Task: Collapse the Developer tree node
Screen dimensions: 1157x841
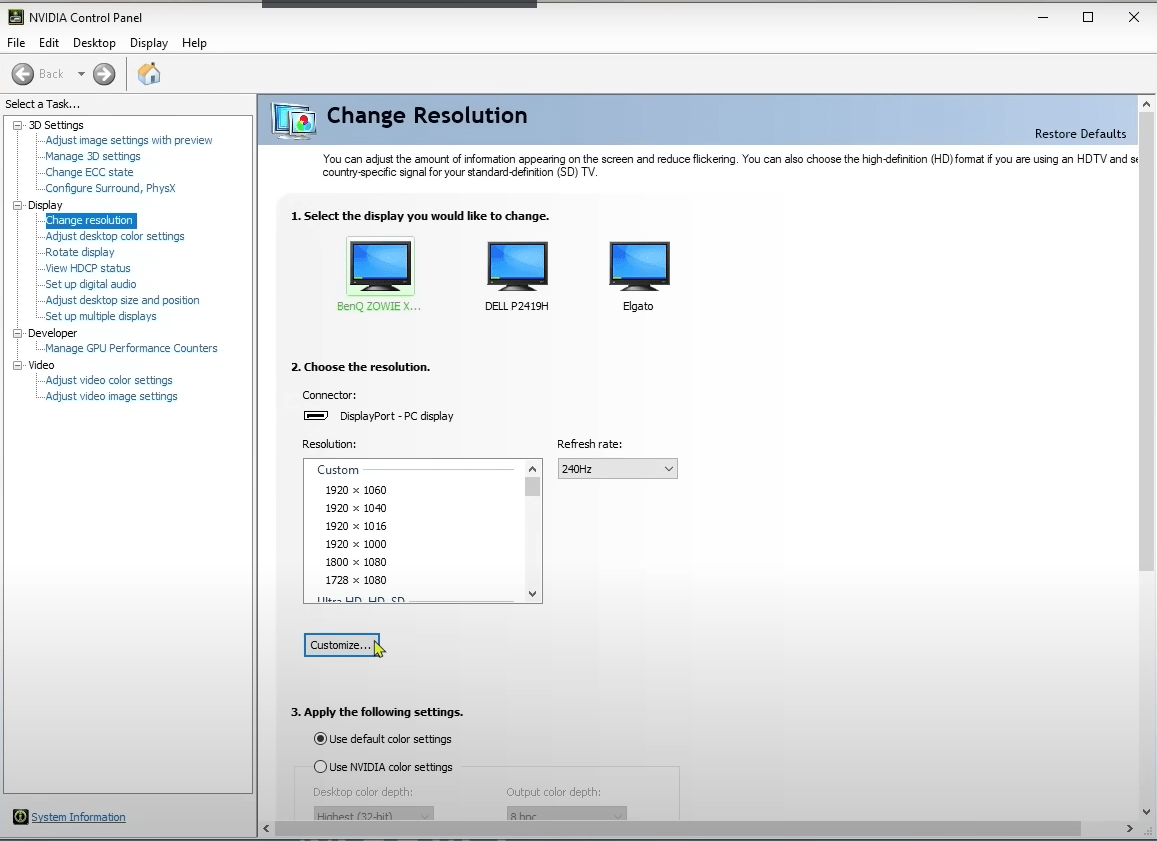Action: click(x=18, y=333)
